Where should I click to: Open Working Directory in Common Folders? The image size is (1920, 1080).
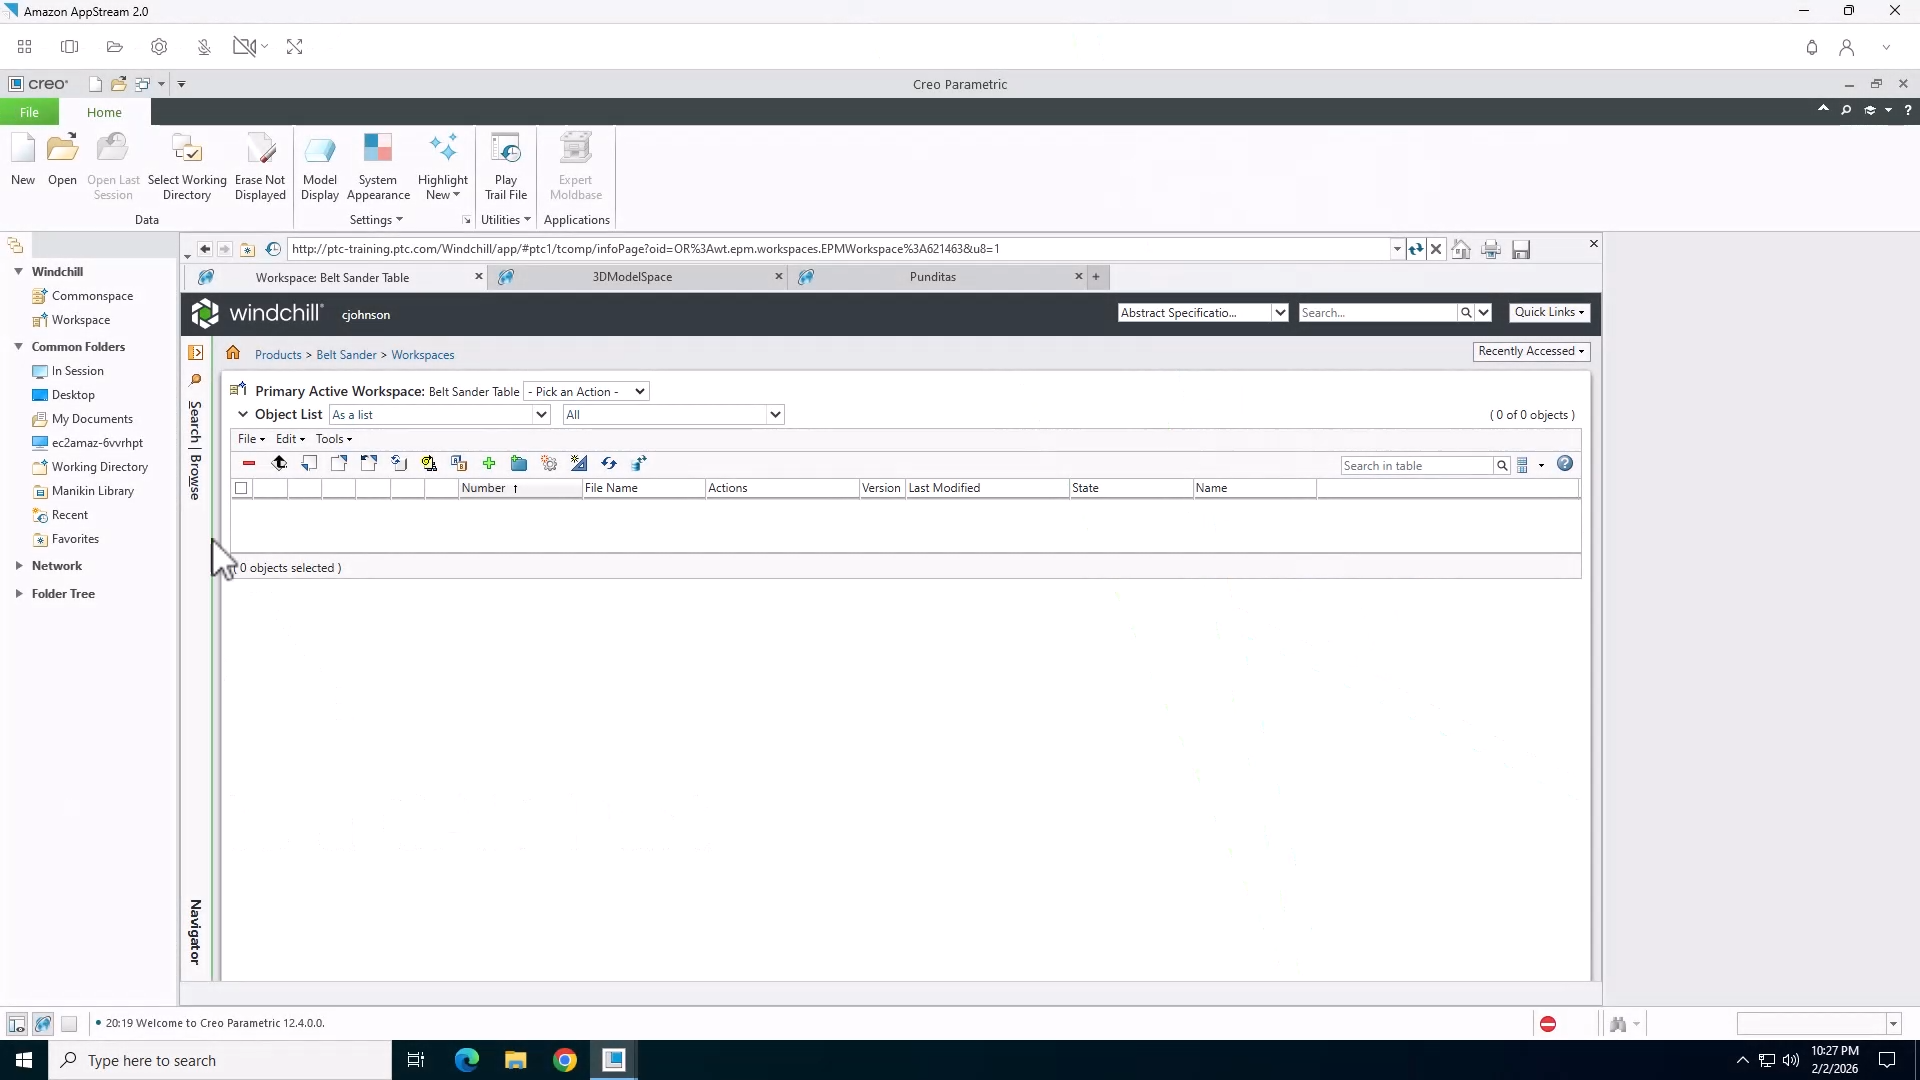[x=100, y=467]
